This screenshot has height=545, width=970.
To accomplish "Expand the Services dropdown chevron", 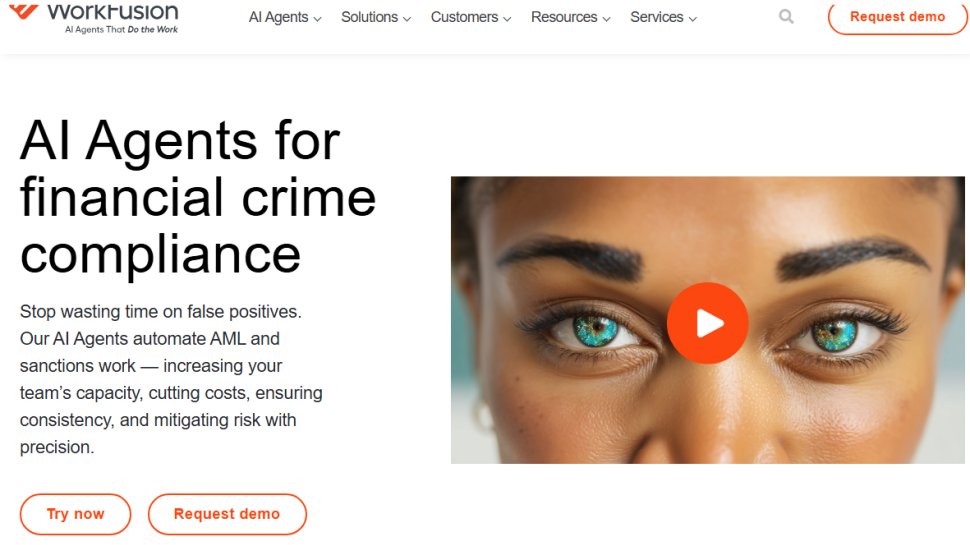I will (x=693, y=19).
